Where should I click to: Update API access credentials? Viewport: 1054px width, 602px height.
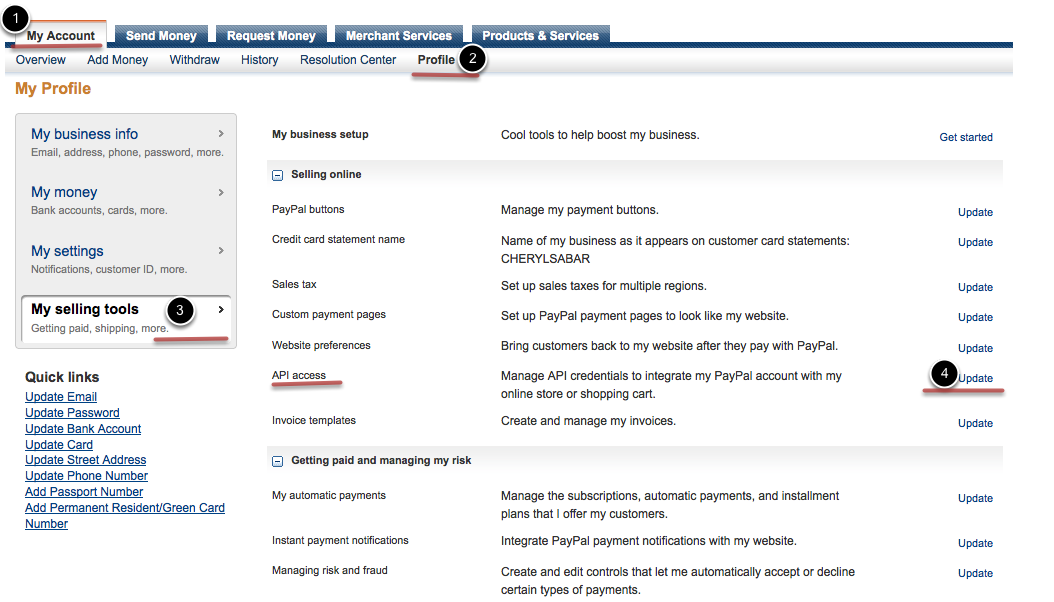[x=976, y=378]
